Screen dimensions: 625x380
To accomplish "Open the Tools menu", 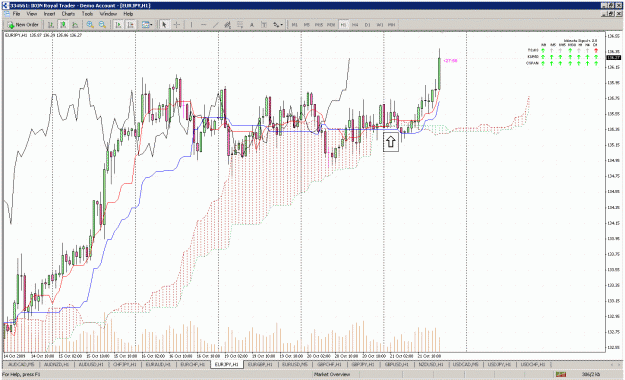I will (87, 14).
